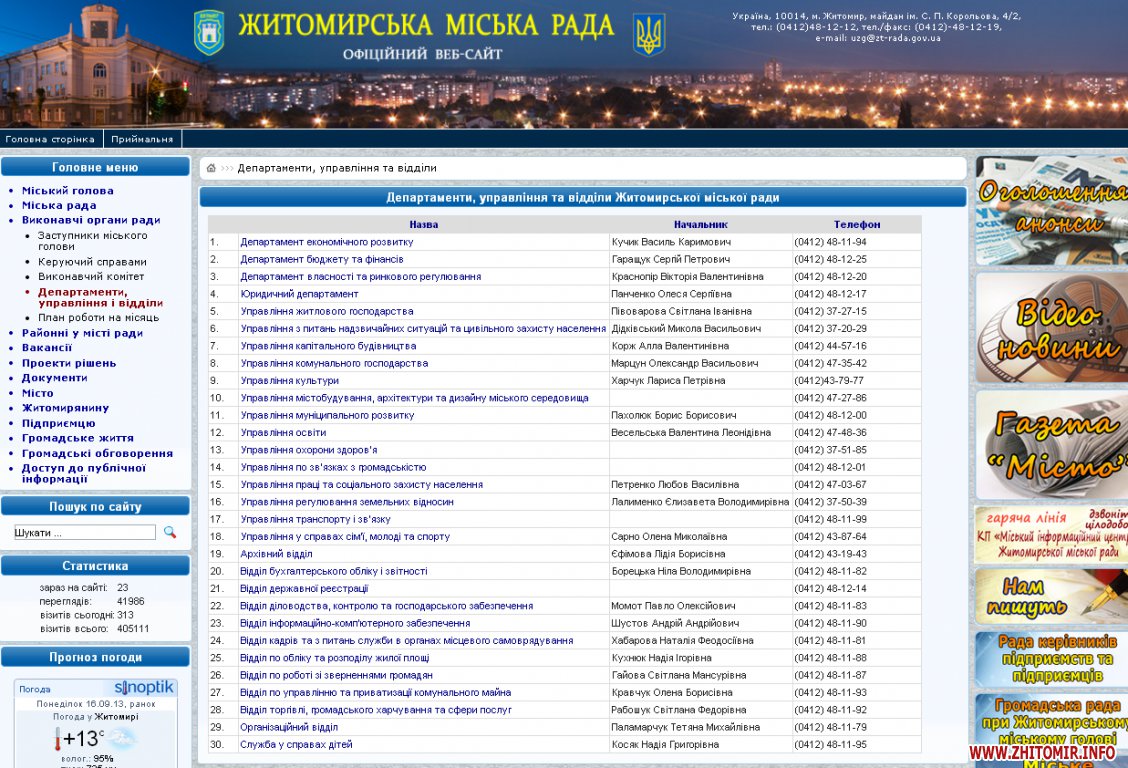Open the Оголошення анонси banner

(1051, 210)
